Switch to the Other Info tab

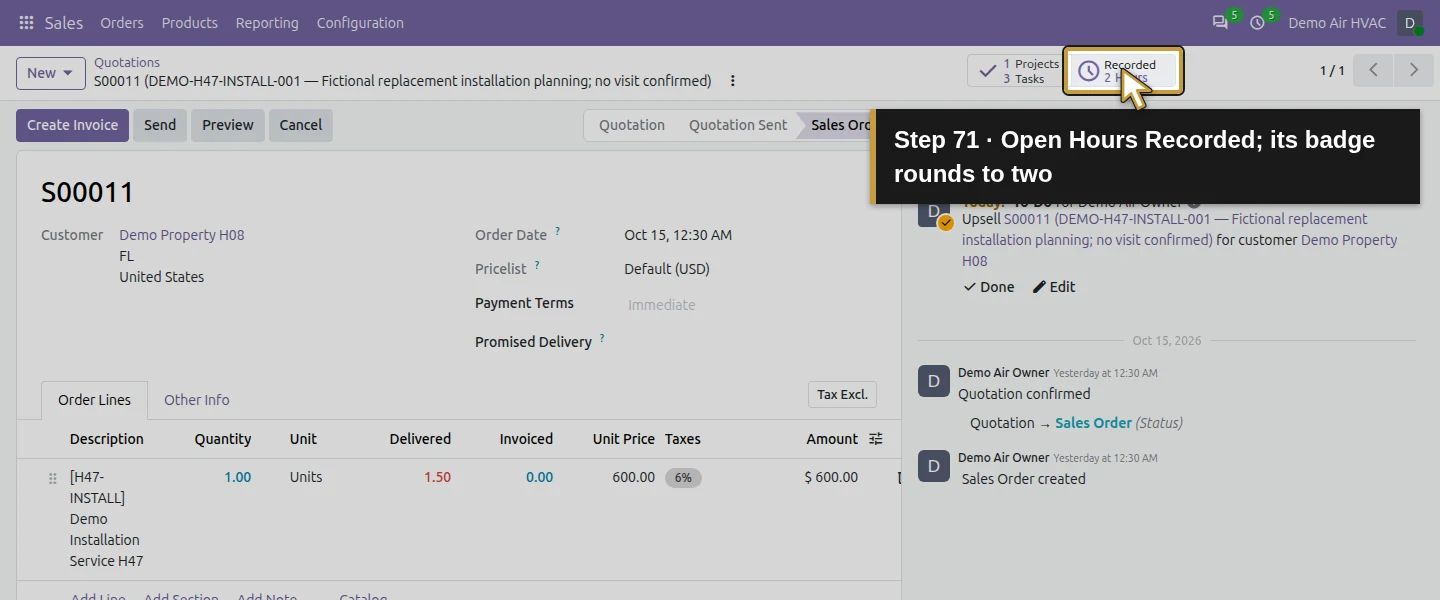197,400
